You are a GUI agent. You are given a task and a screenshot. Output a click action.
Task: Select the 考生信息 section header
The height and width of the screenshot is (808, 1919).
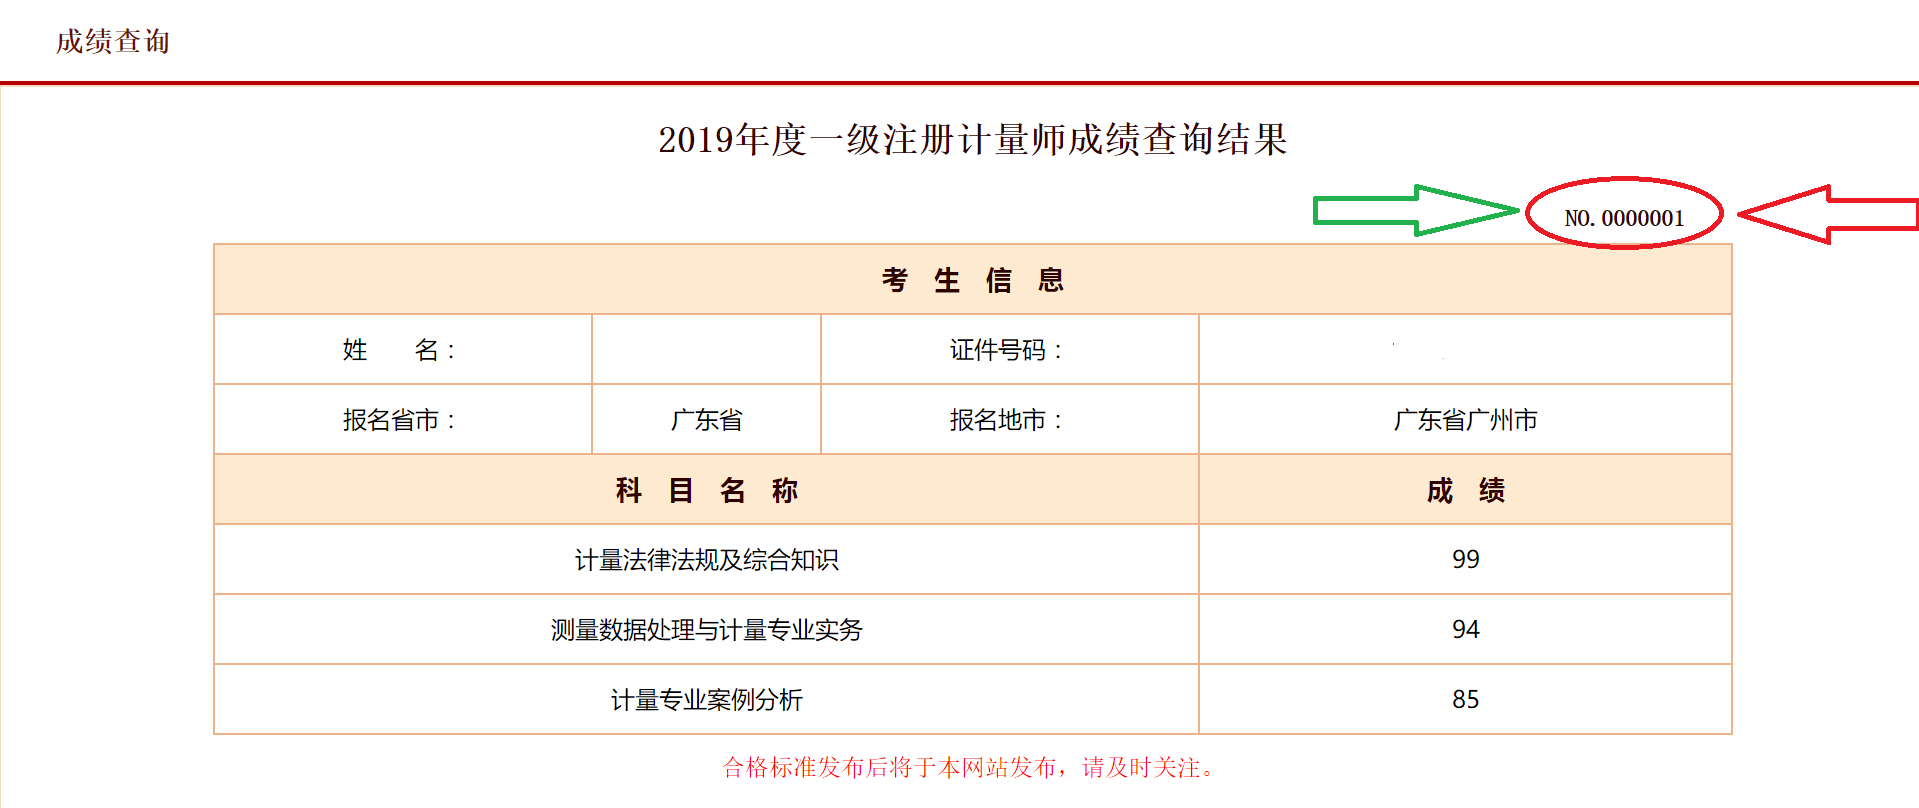coord(972,280)
